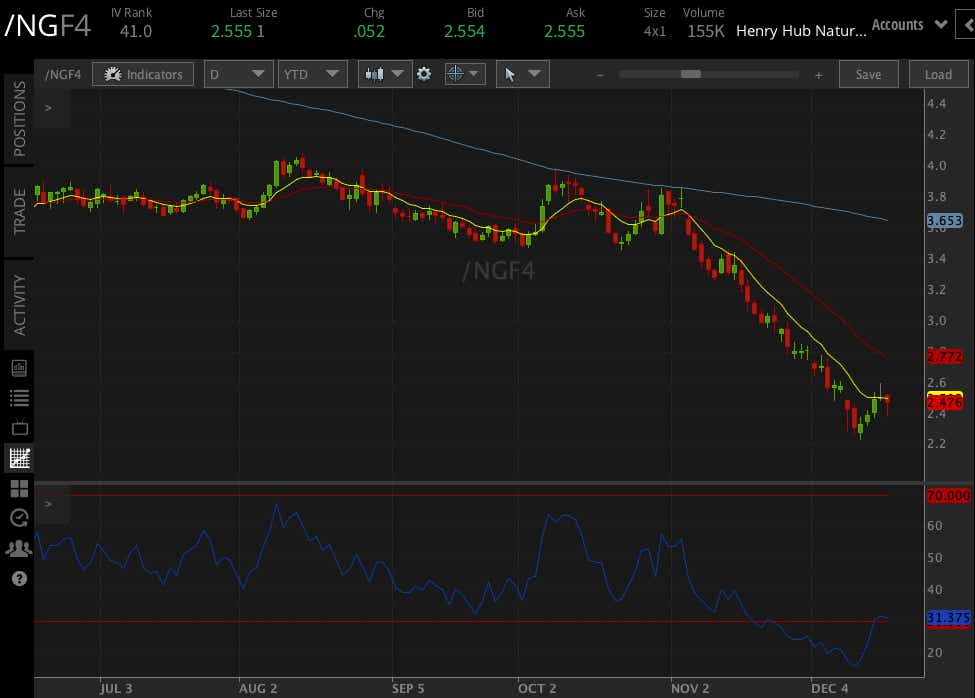Open the four-square dashboard icon
The height and width of the screenshot is (698, 975).
pyautogui.click(x=19, y=489)
